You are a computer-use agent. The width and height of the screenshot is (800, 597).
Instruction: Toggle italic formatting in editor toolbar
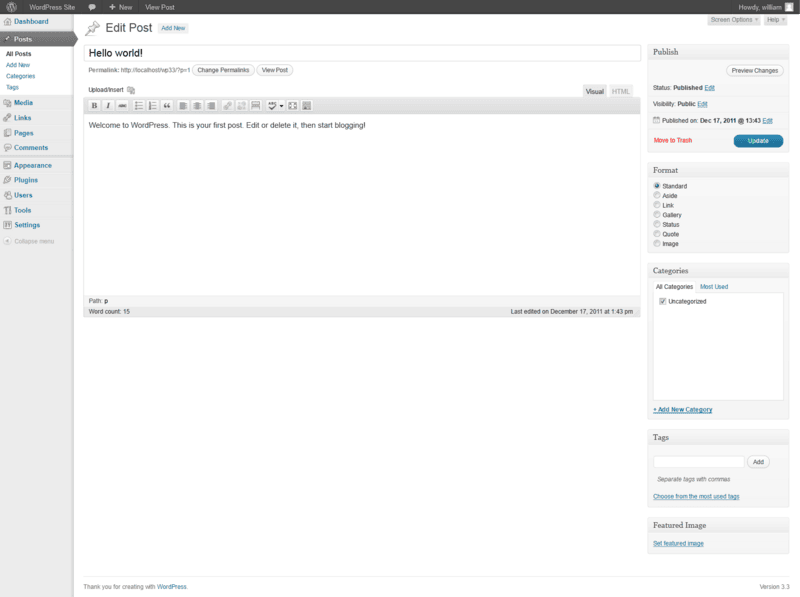[108, 106]
